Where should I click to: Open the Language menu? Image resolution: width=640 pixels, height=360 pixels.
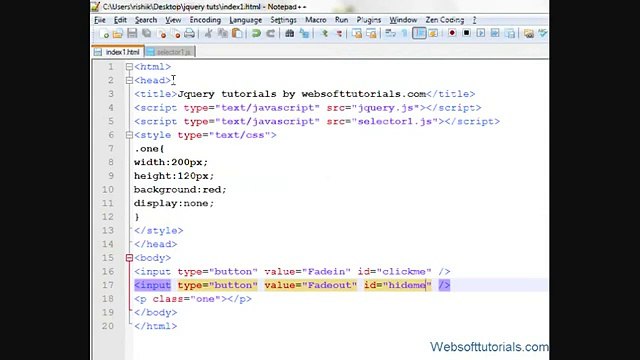pyautogui.click(x=245, y=20)
